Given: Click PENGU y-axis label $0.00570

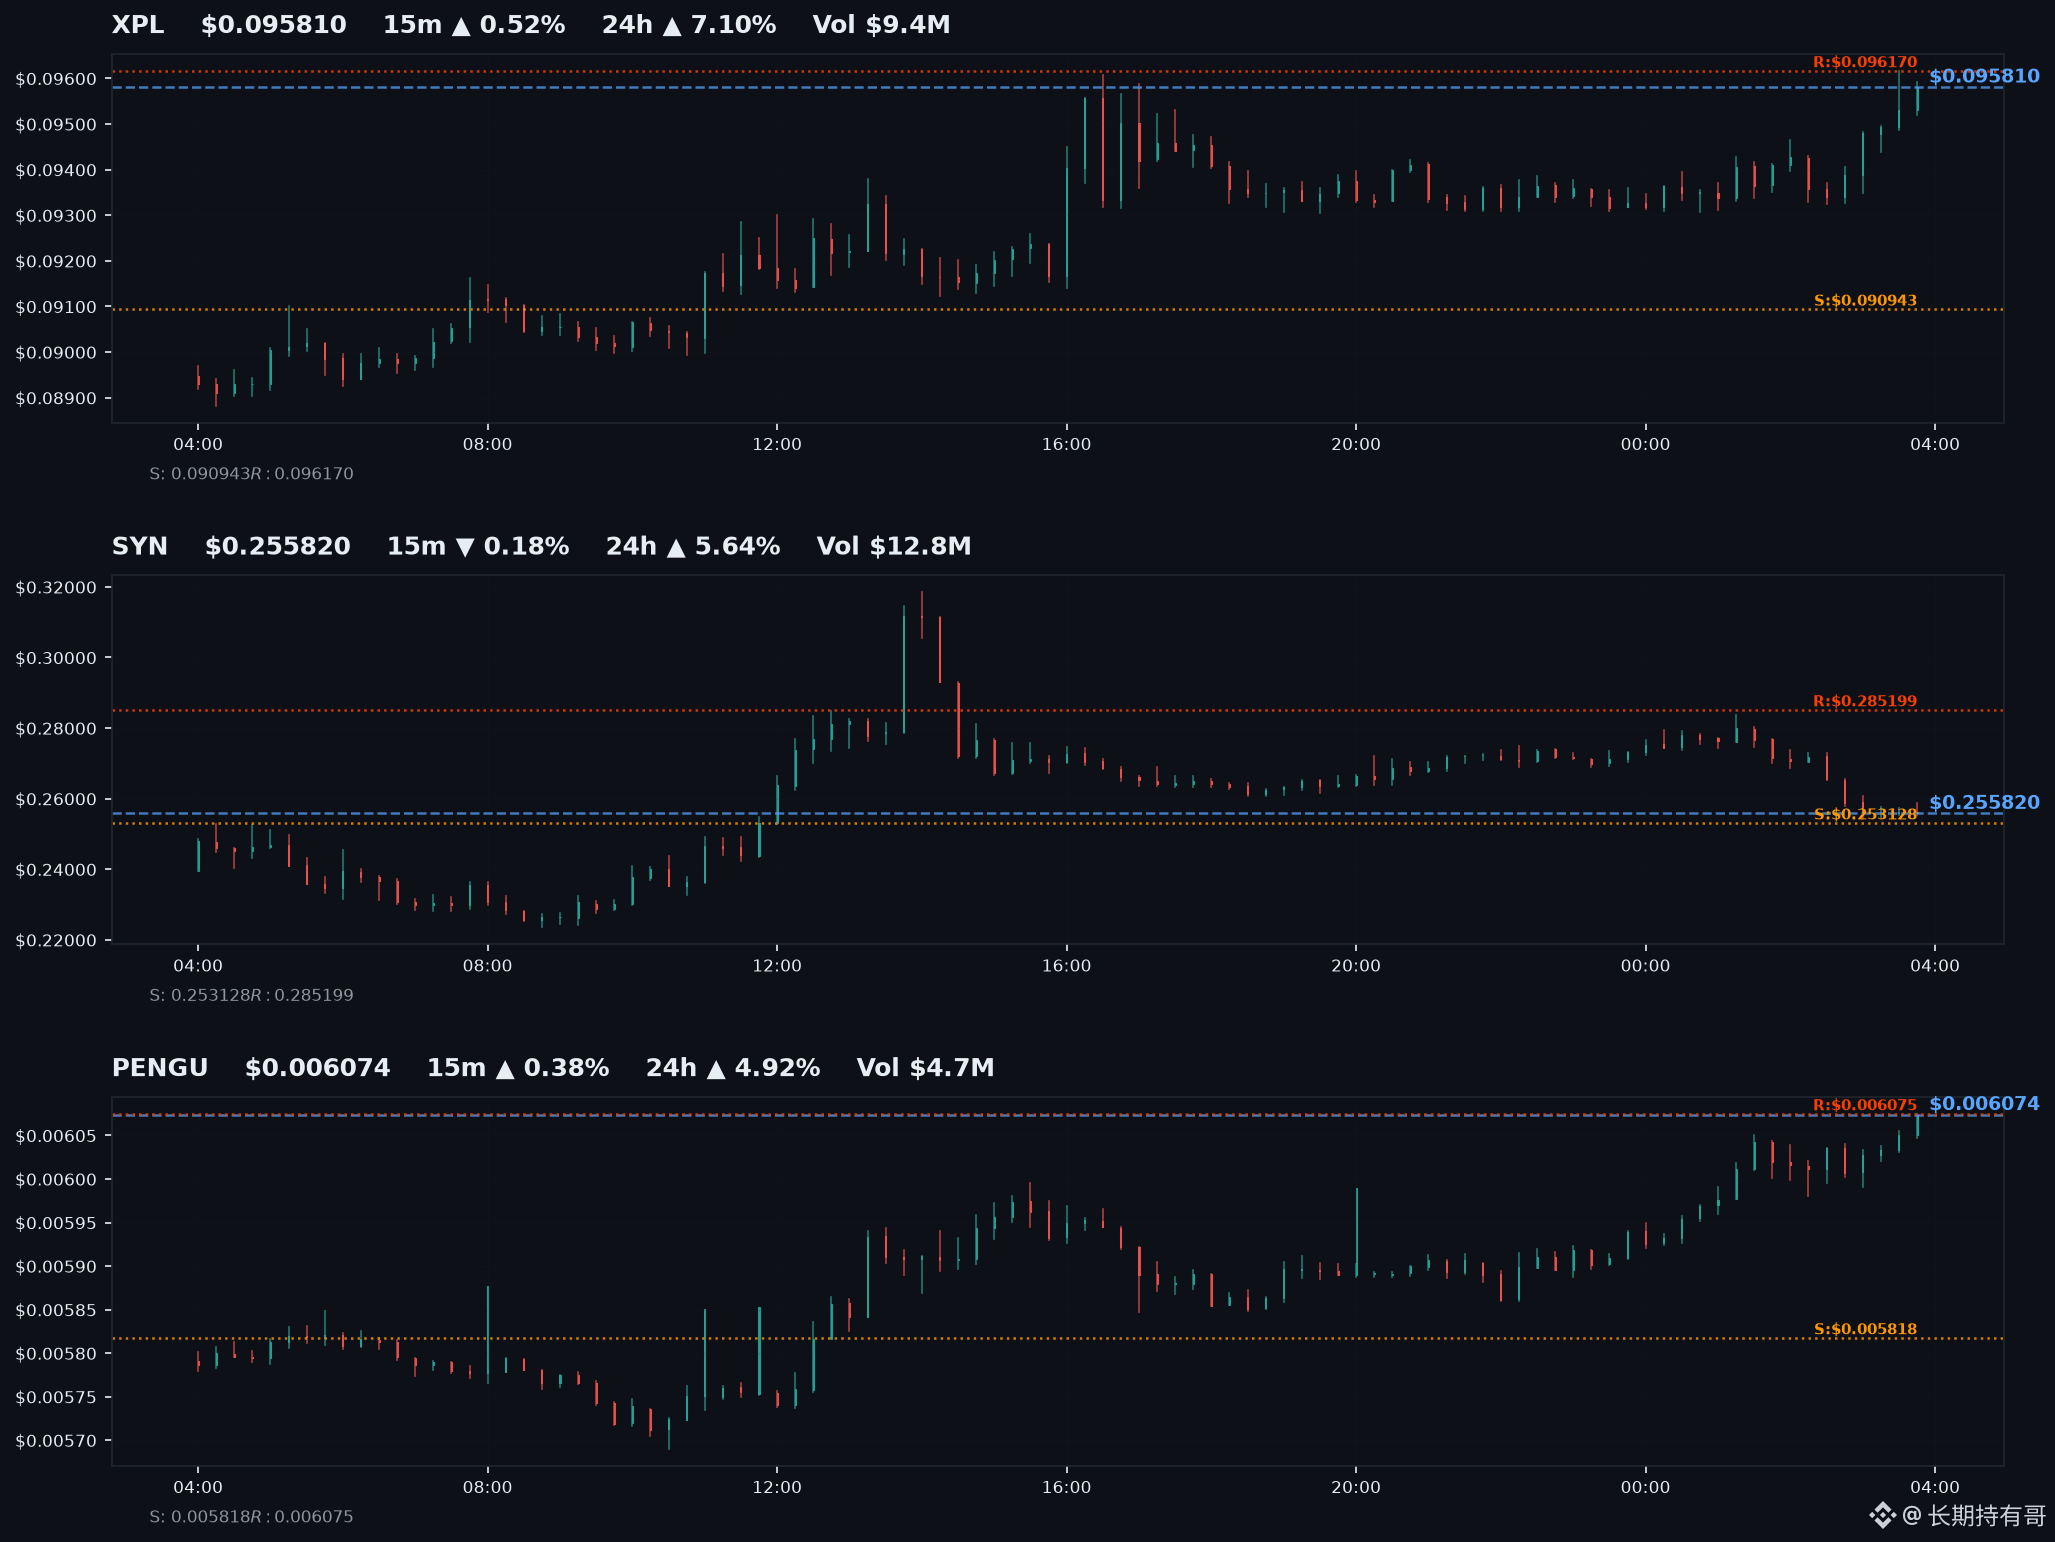Looking at the screenshot, I should (56, 1441).
